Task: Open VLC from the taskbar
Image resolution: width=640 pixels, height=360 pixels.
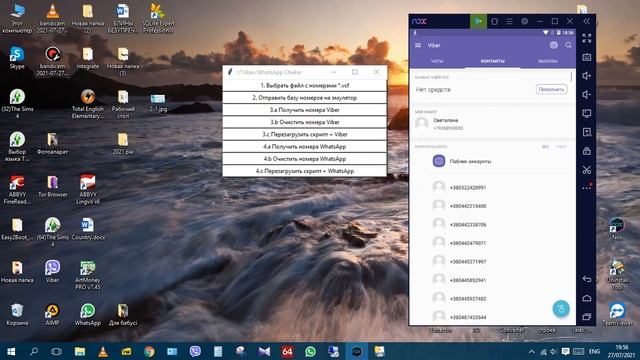Action: [103, 351]
